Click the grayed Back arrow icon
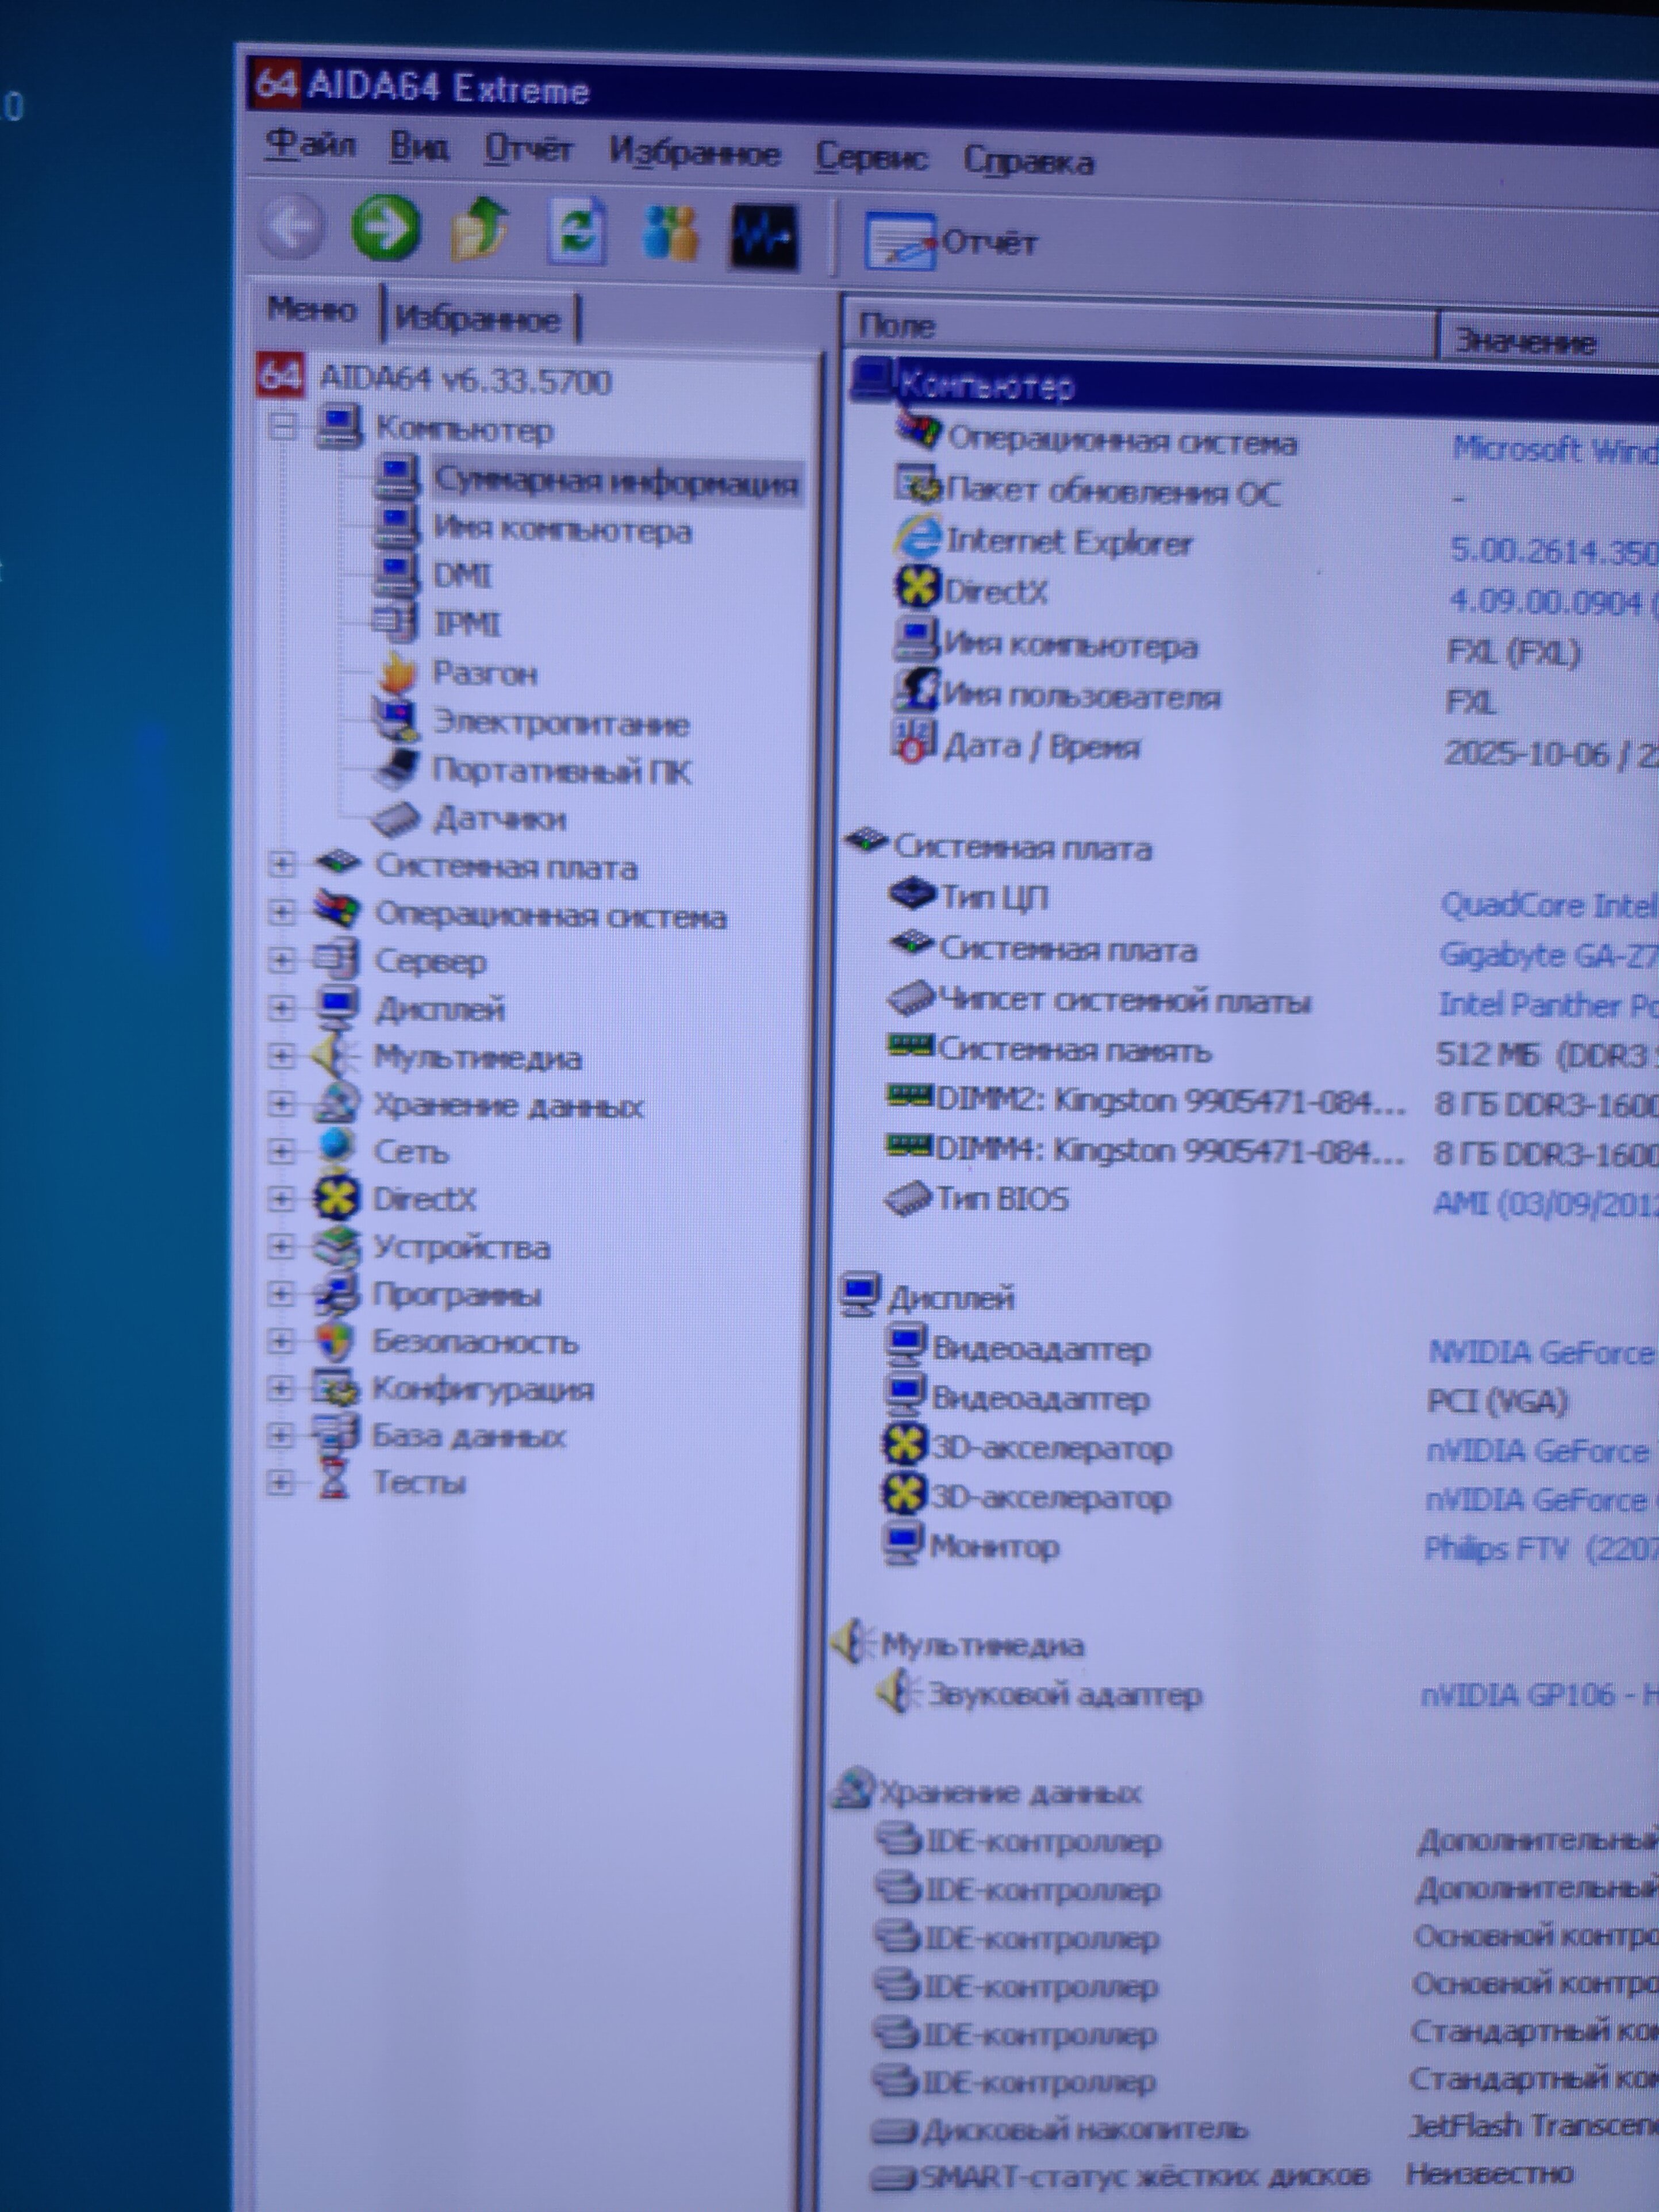1659x2212 pixels. (291, 227)
